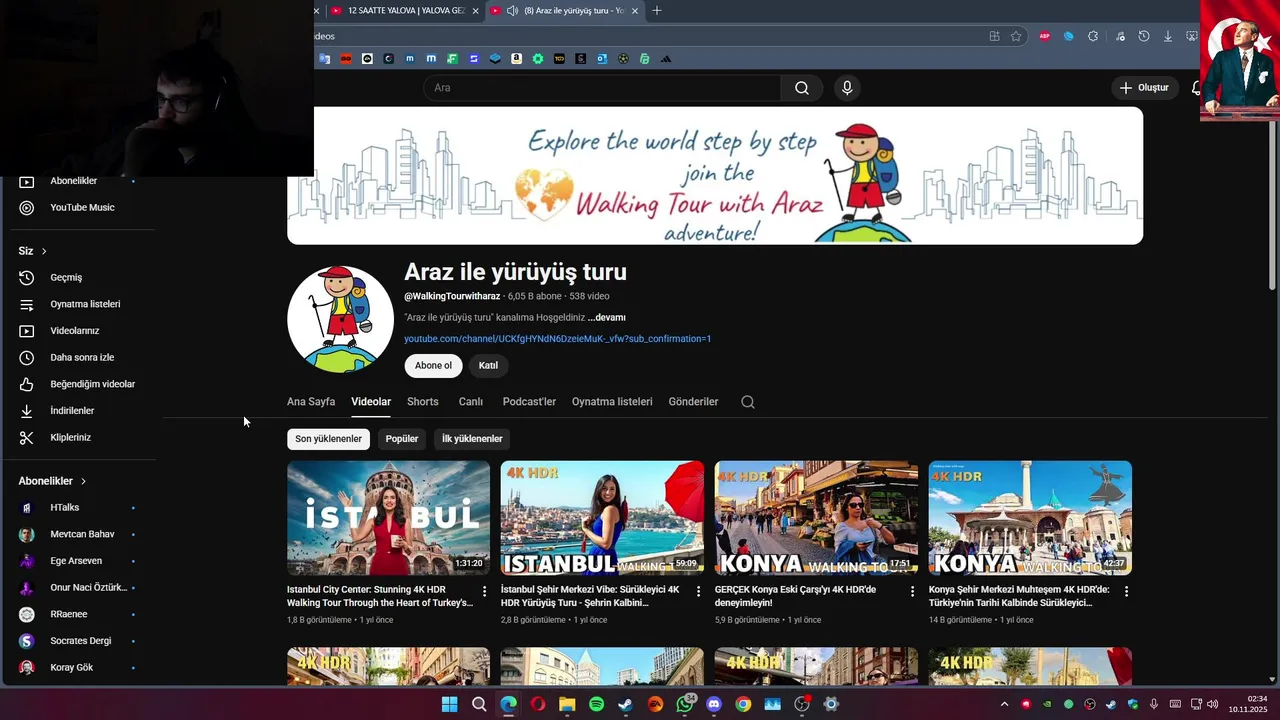Viewport: 1280px width, 720px height.
Task: Open Ege Arseven subscription channel
Action: click(78, 561)
